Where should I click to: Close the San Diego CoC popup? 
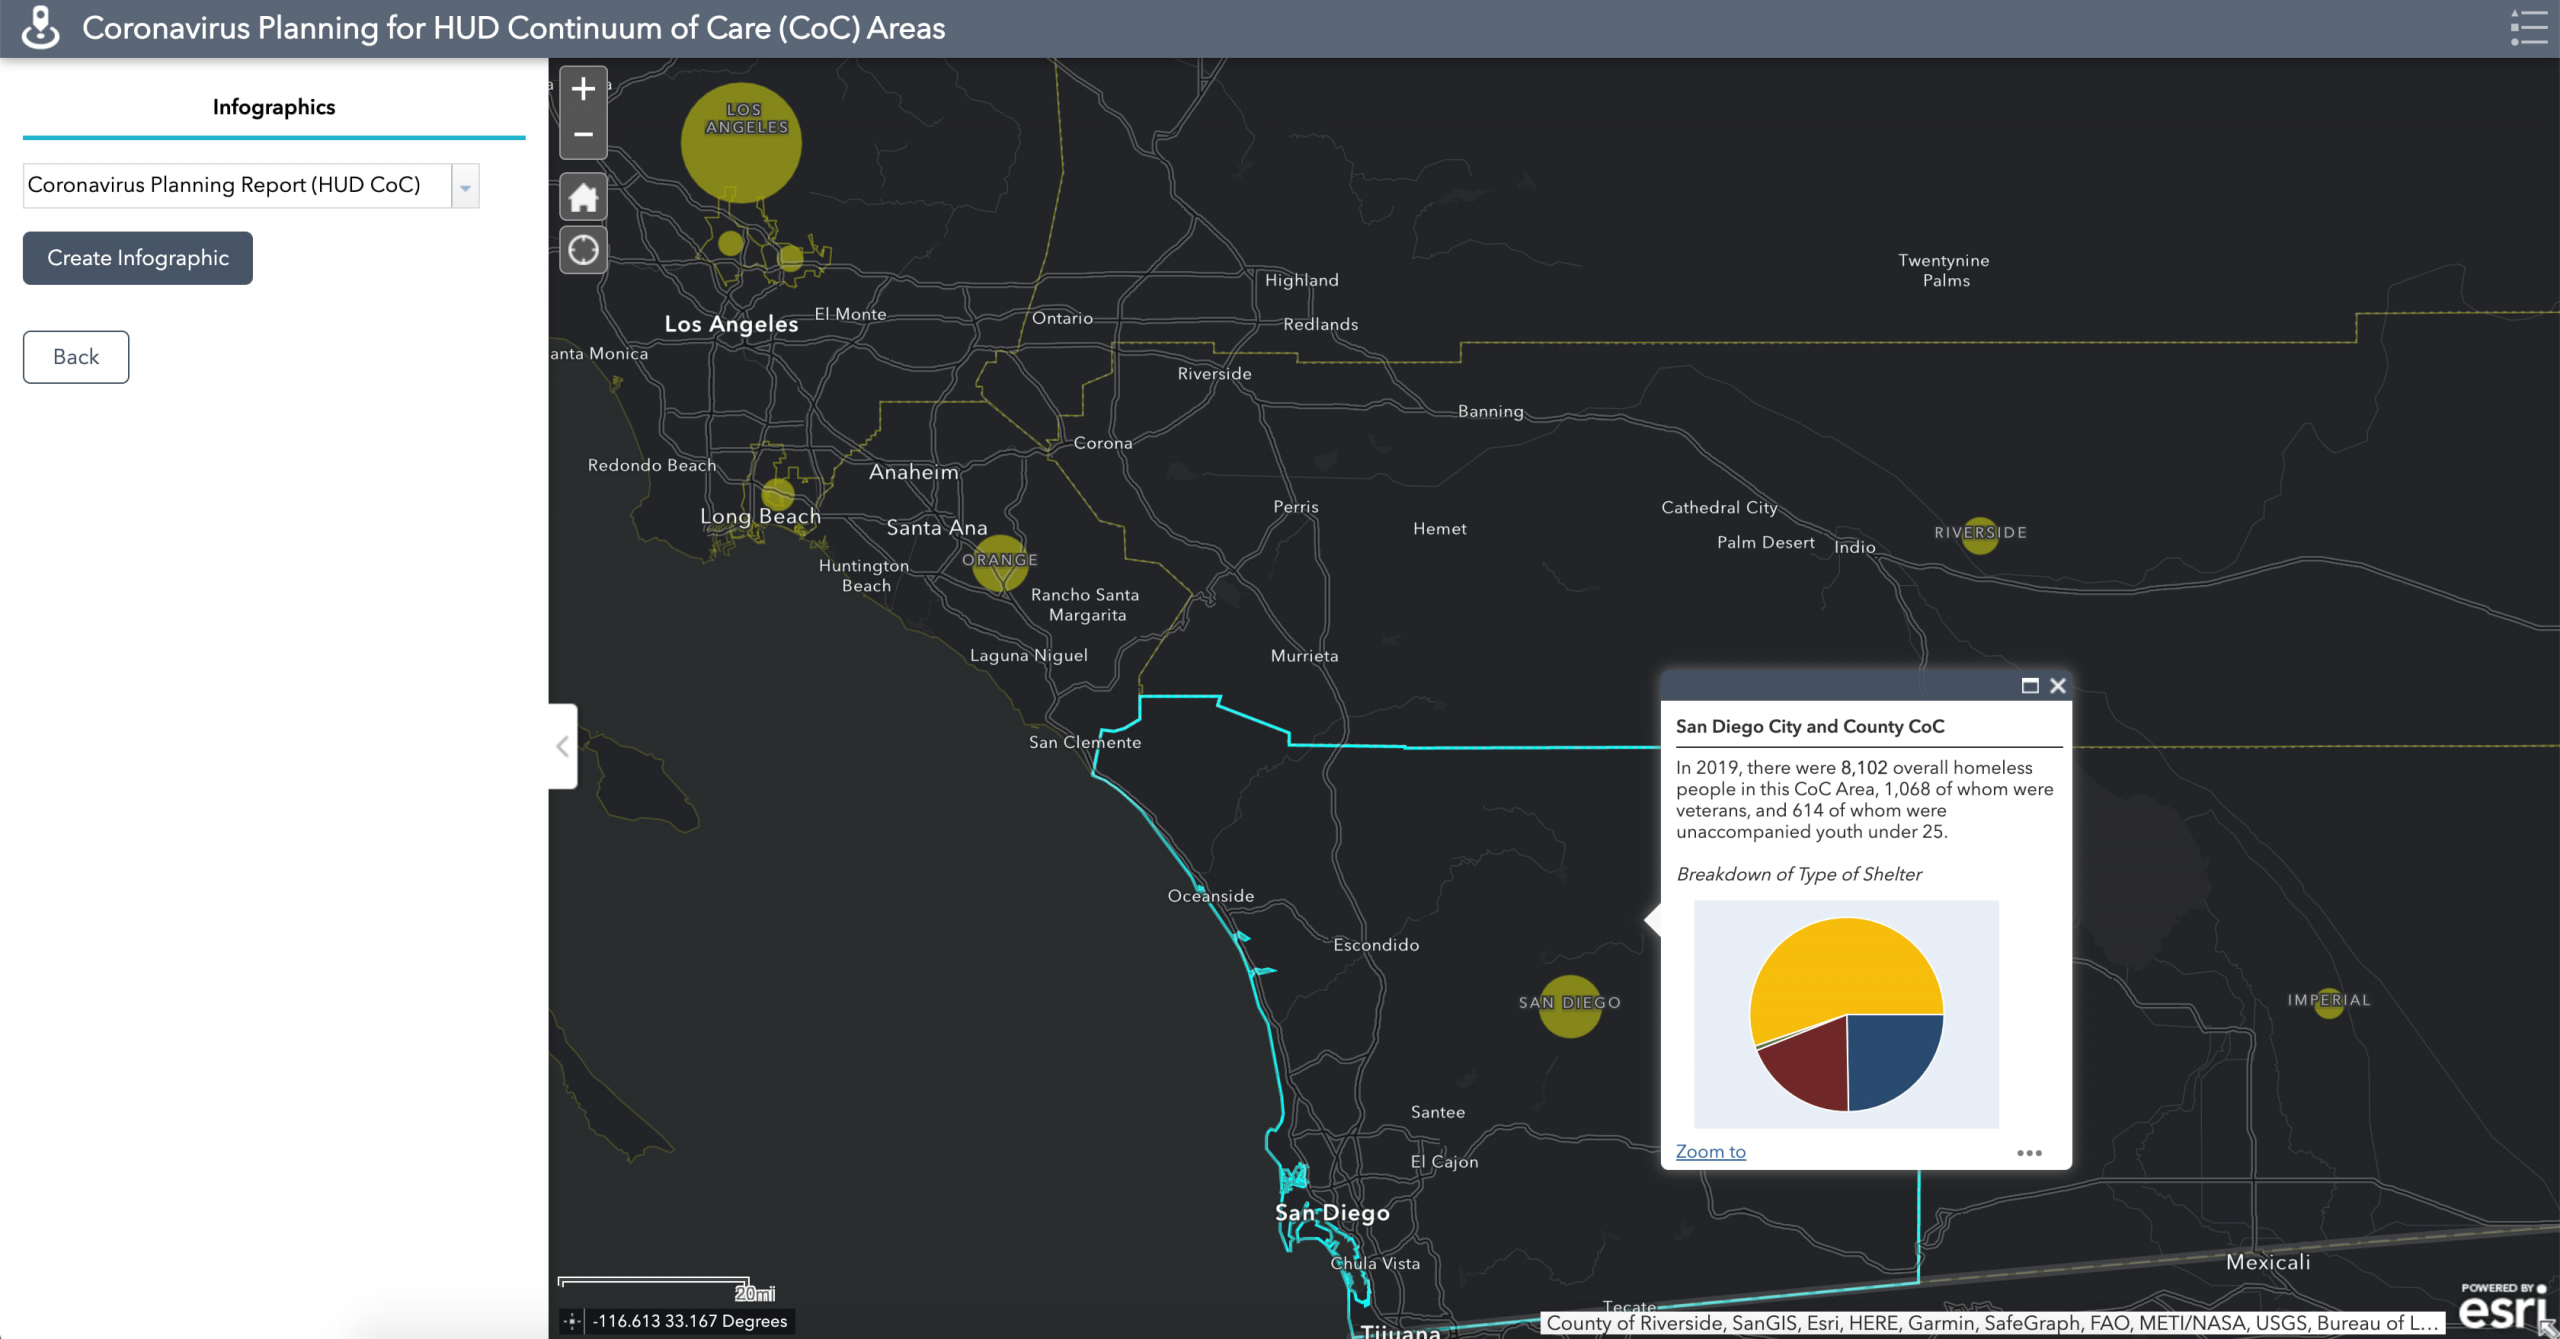2058,686
